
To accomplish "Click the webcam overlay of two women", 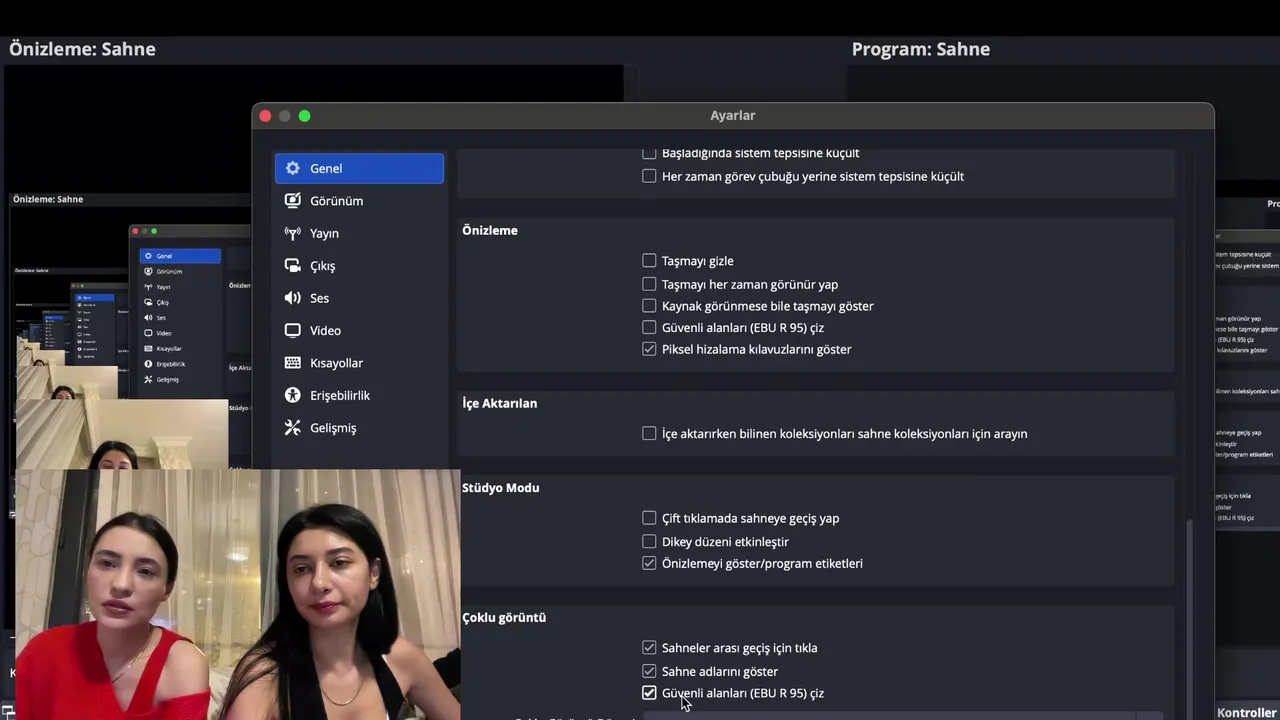I will (x=238, y=595).
